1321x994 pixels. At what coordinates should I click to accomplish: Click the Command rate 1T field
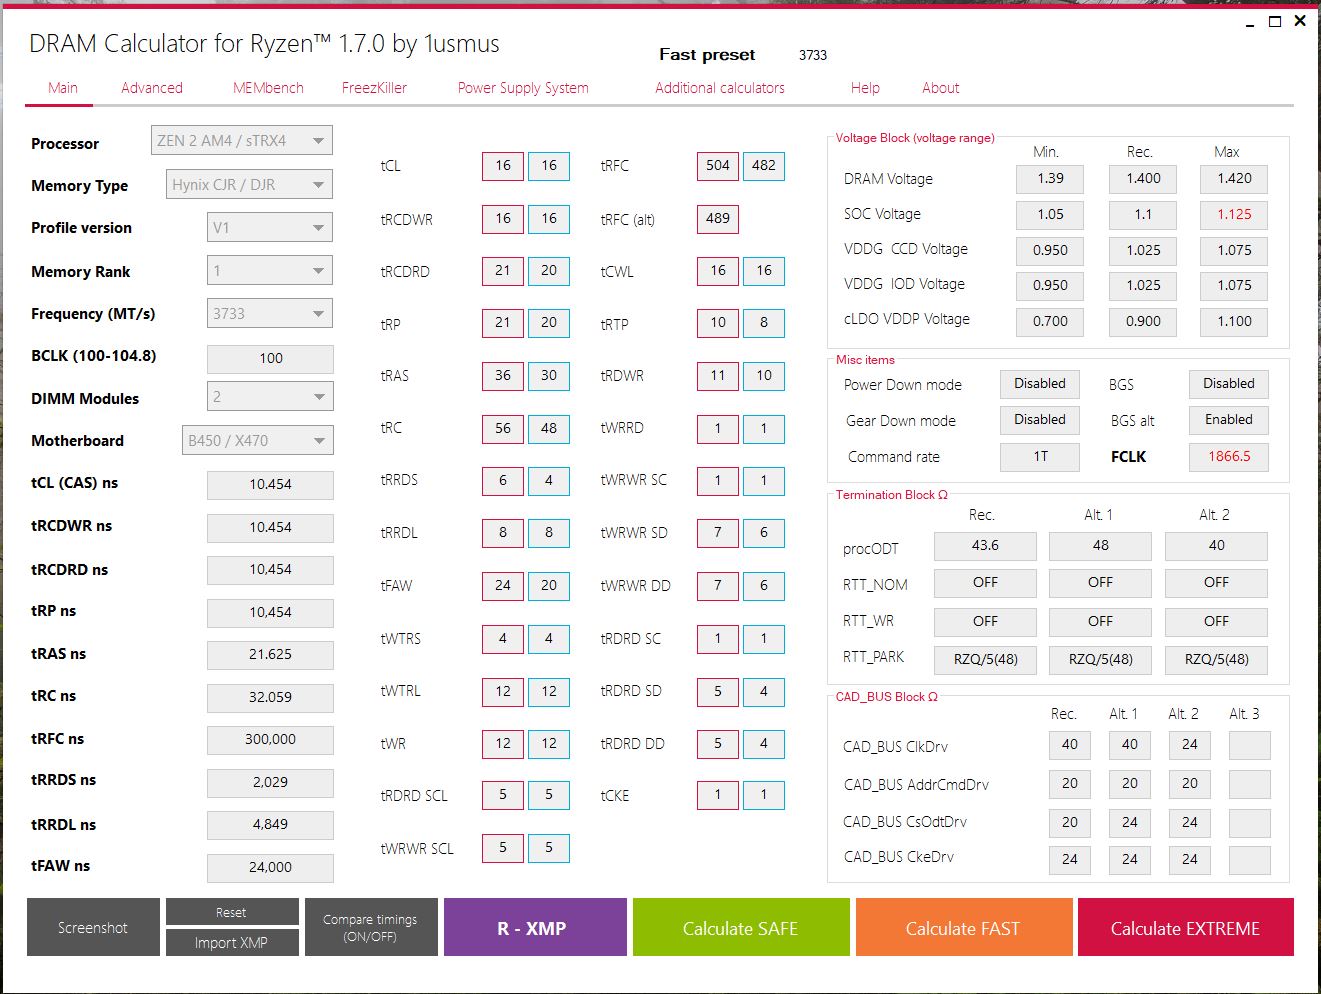pos(1040,457)
